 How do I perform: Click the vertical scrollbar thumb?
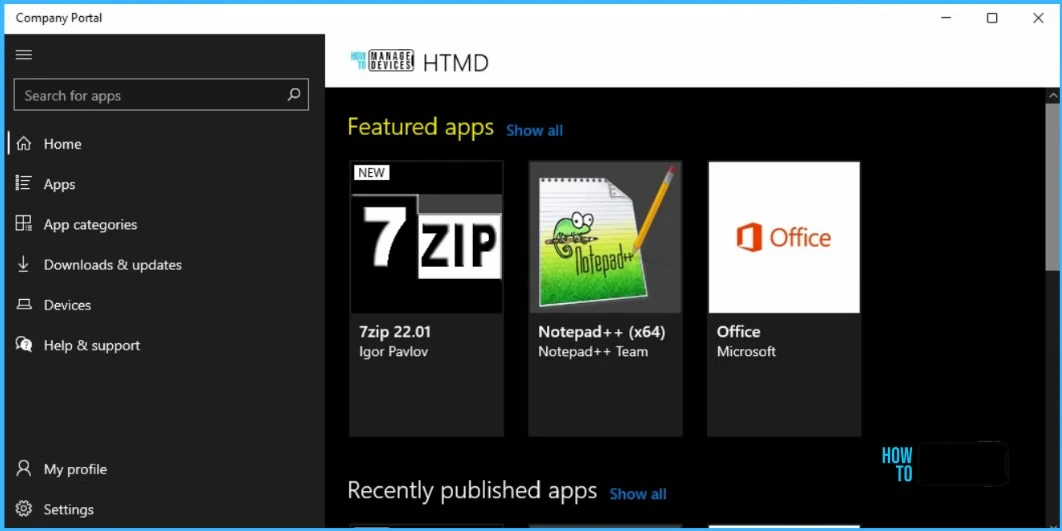click(1052, 186)
